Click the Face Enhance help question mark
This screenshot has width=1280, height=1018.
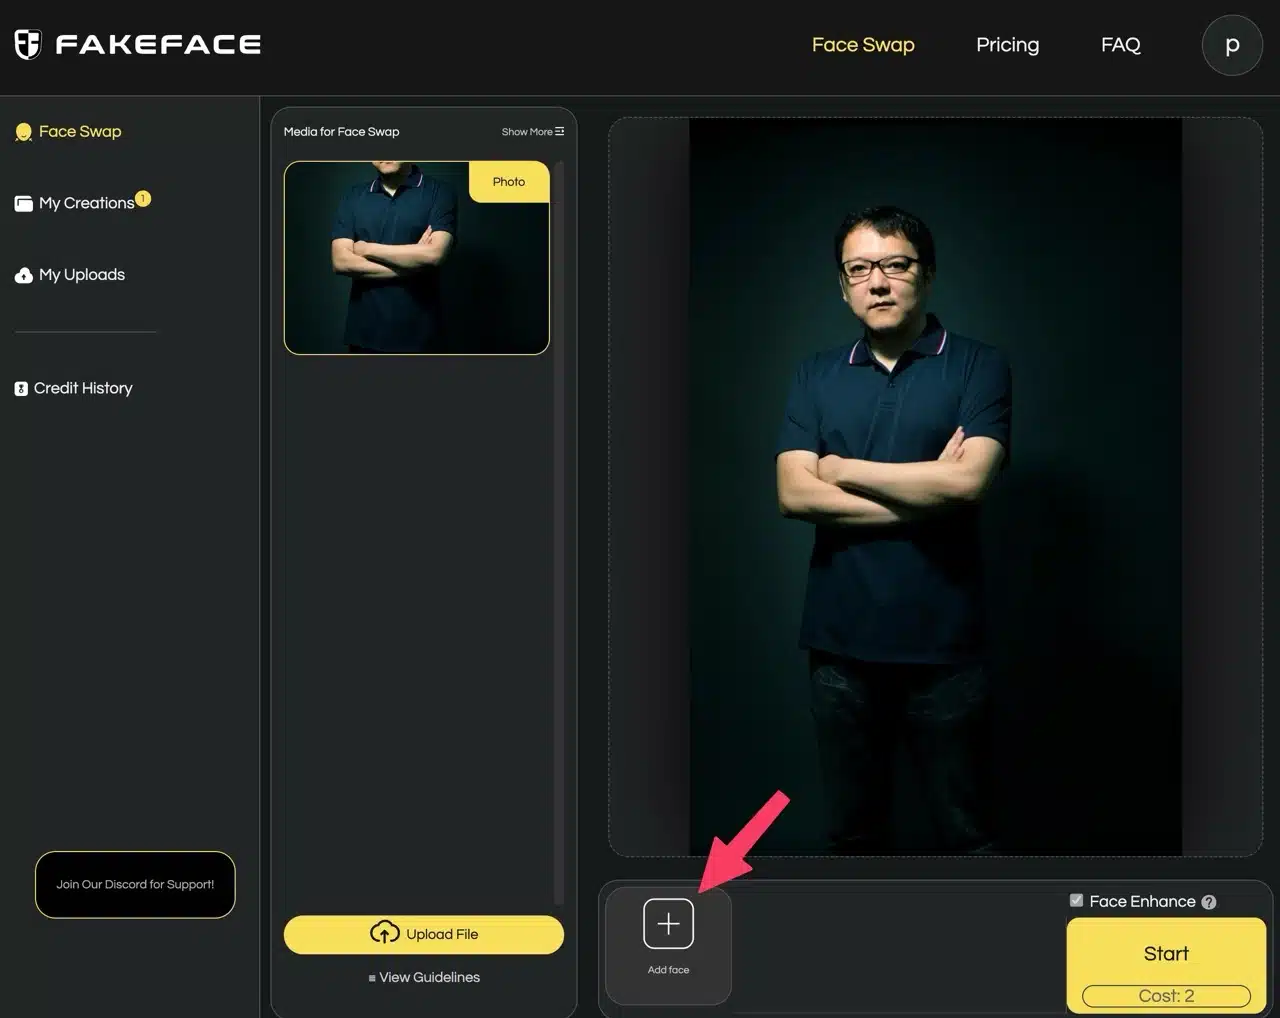[x=1209, y=902]
